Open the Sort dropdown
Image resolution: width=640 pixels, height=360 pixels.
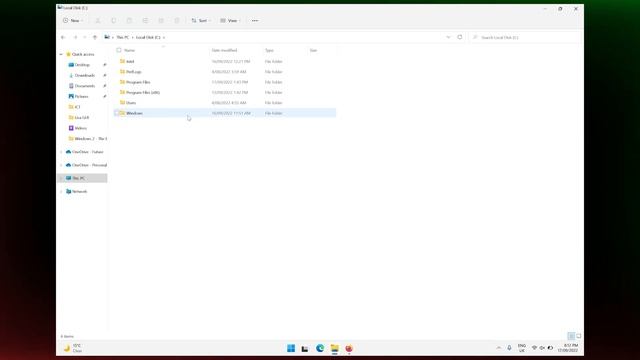point(201,20)
